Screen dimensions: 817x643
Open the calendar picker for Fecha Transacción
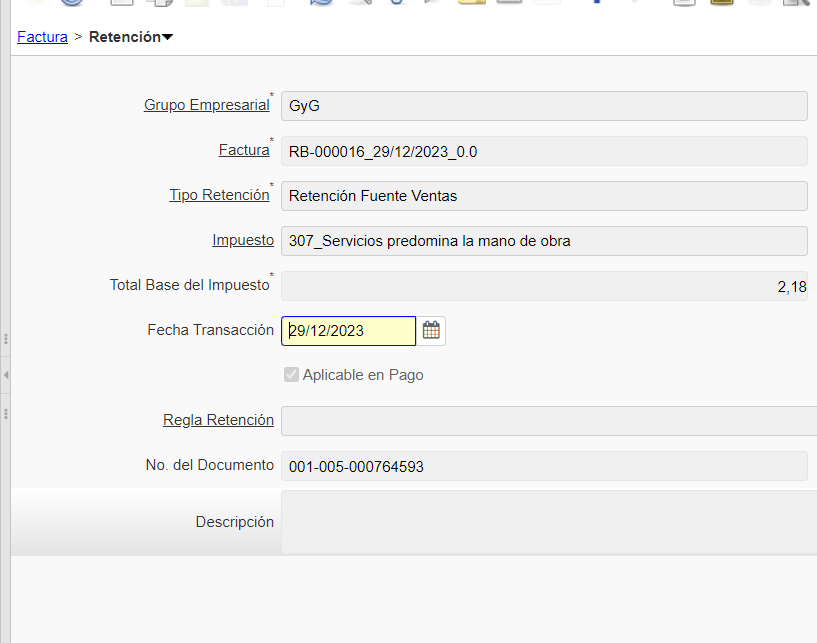tap(431, 330)
